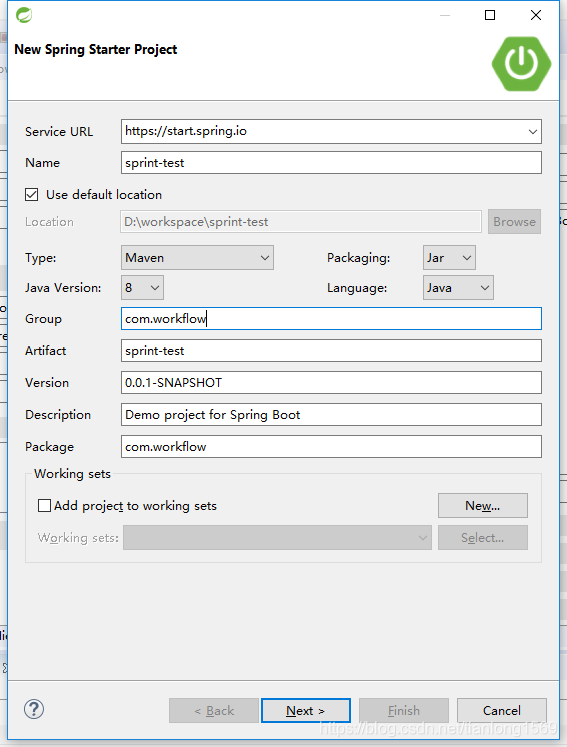Click the Spring Boot power logo
This screenshot has height=747, width=567.
point(521,63)
